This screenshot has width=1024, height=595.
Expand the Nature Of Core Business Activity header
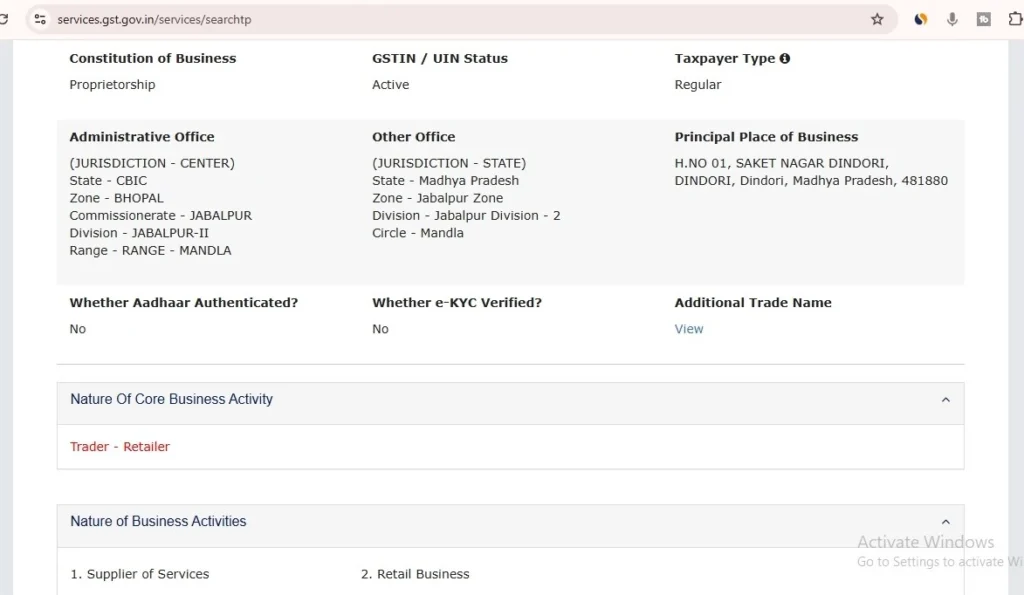(171, 399)
